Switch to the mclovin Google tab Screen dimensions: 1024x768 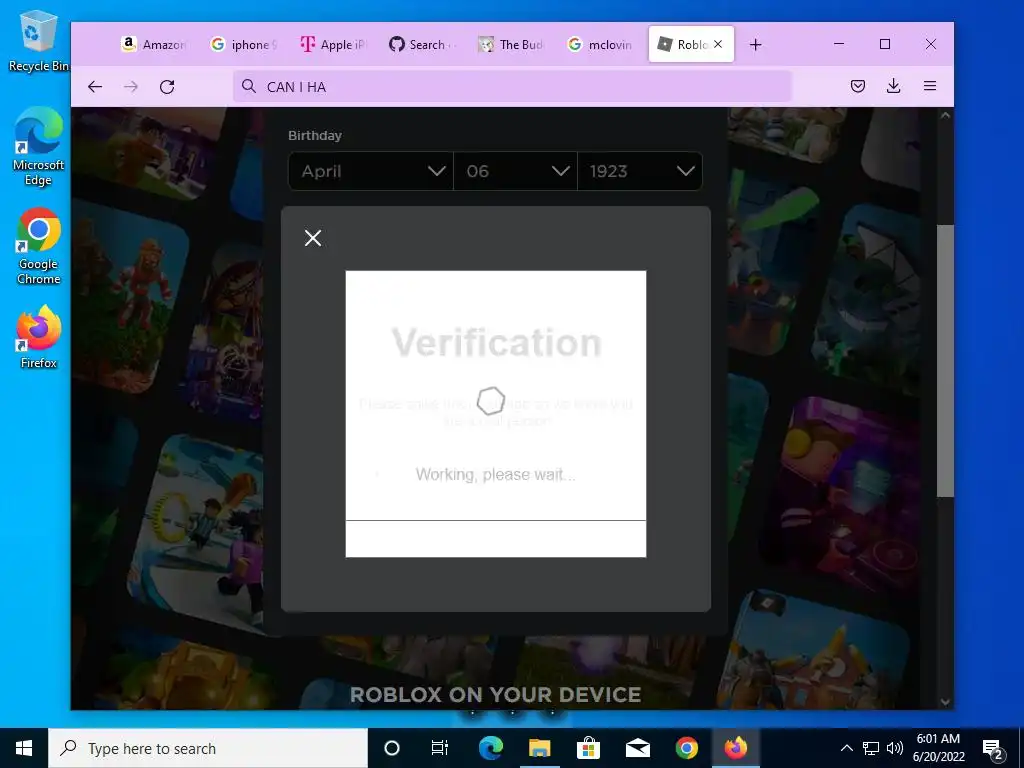coord(601,44)
